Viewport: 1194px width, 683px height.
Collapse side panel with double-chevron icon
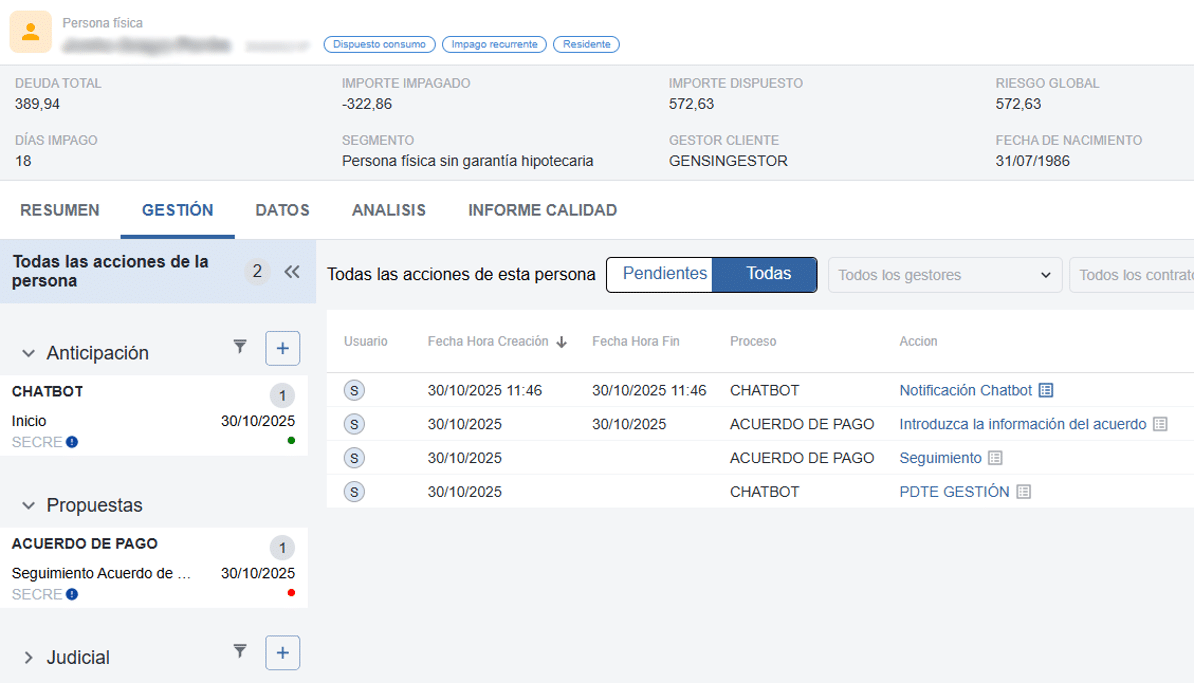(292, 272)
